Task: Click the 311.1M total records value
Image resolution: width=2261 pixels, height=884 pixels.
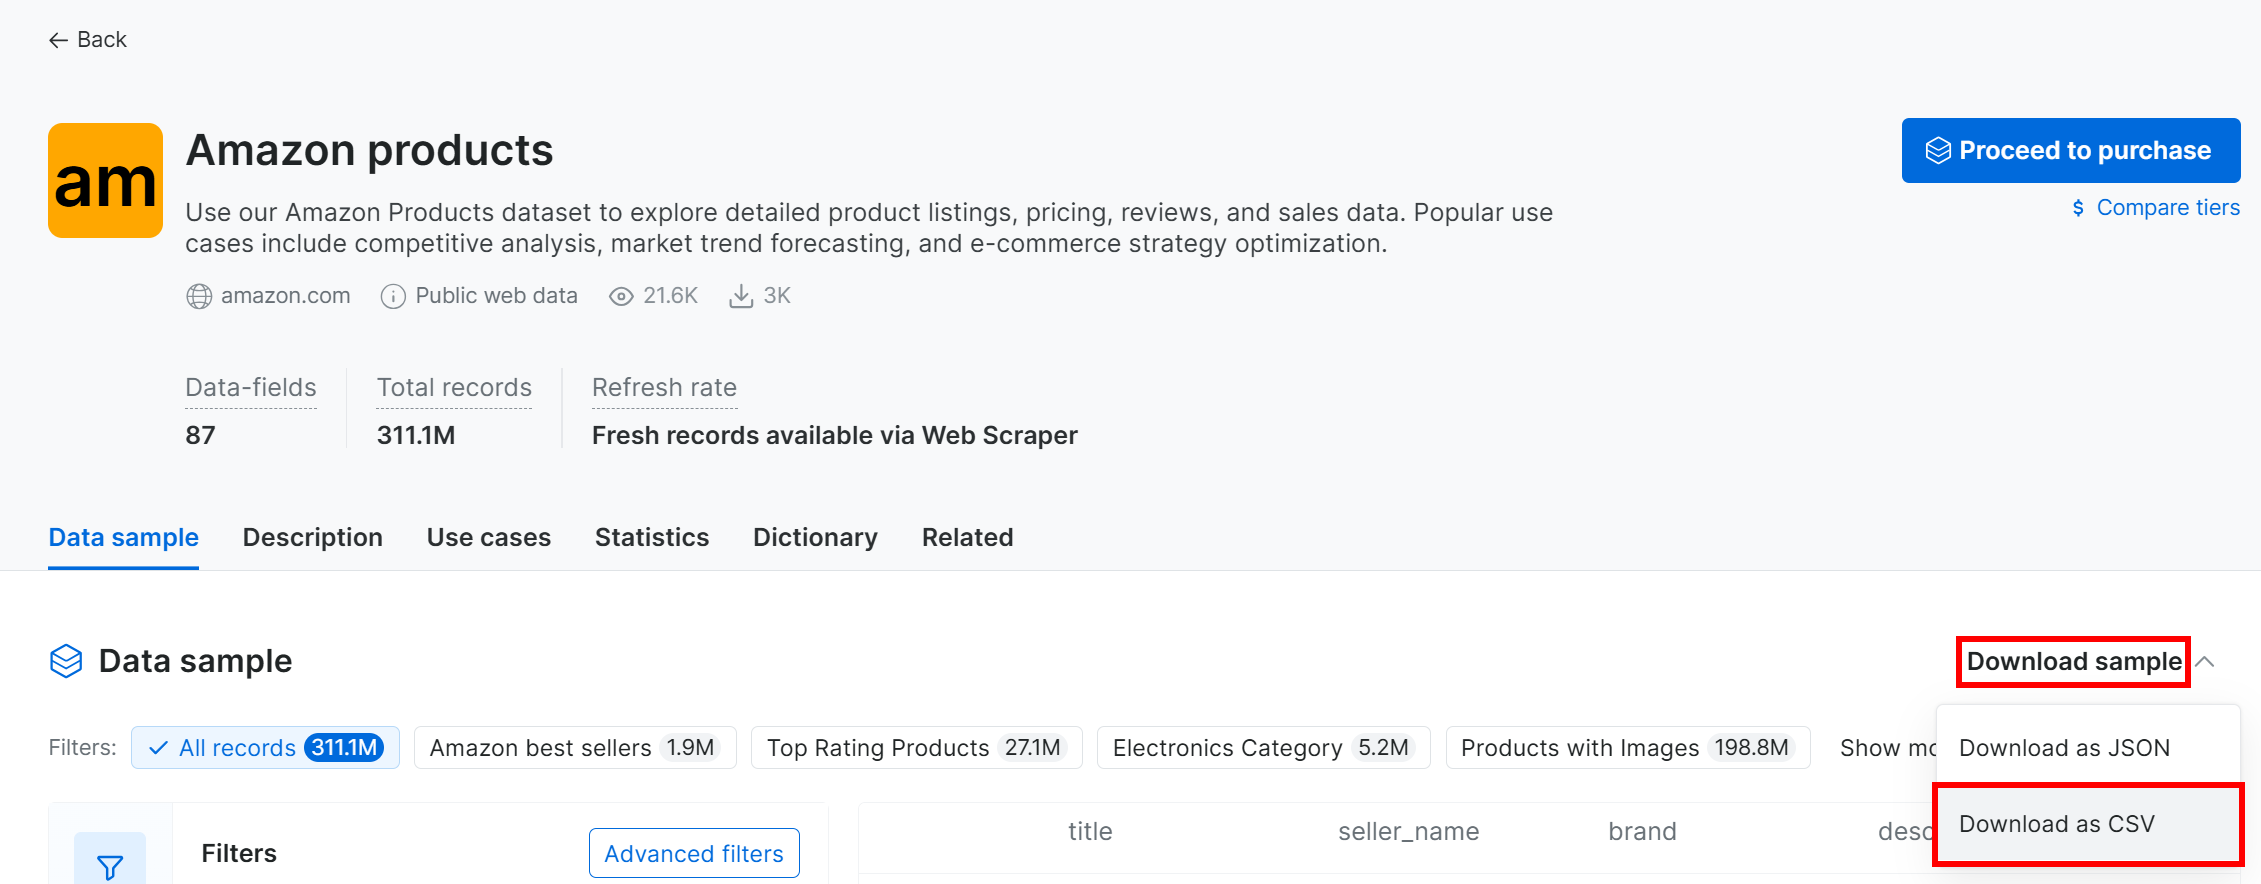Action: click(x=416, y=435)
